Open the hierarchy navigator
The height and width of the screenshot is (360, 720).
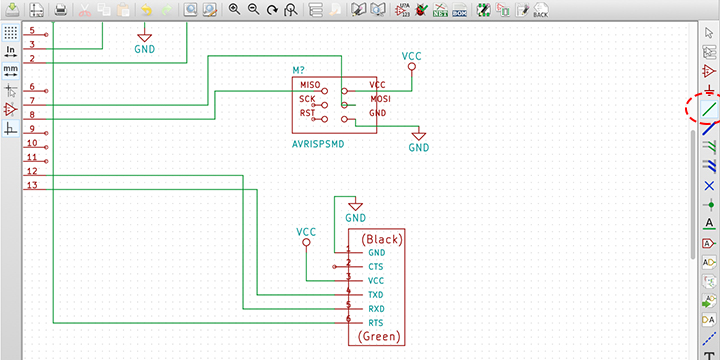pos(315,9)
